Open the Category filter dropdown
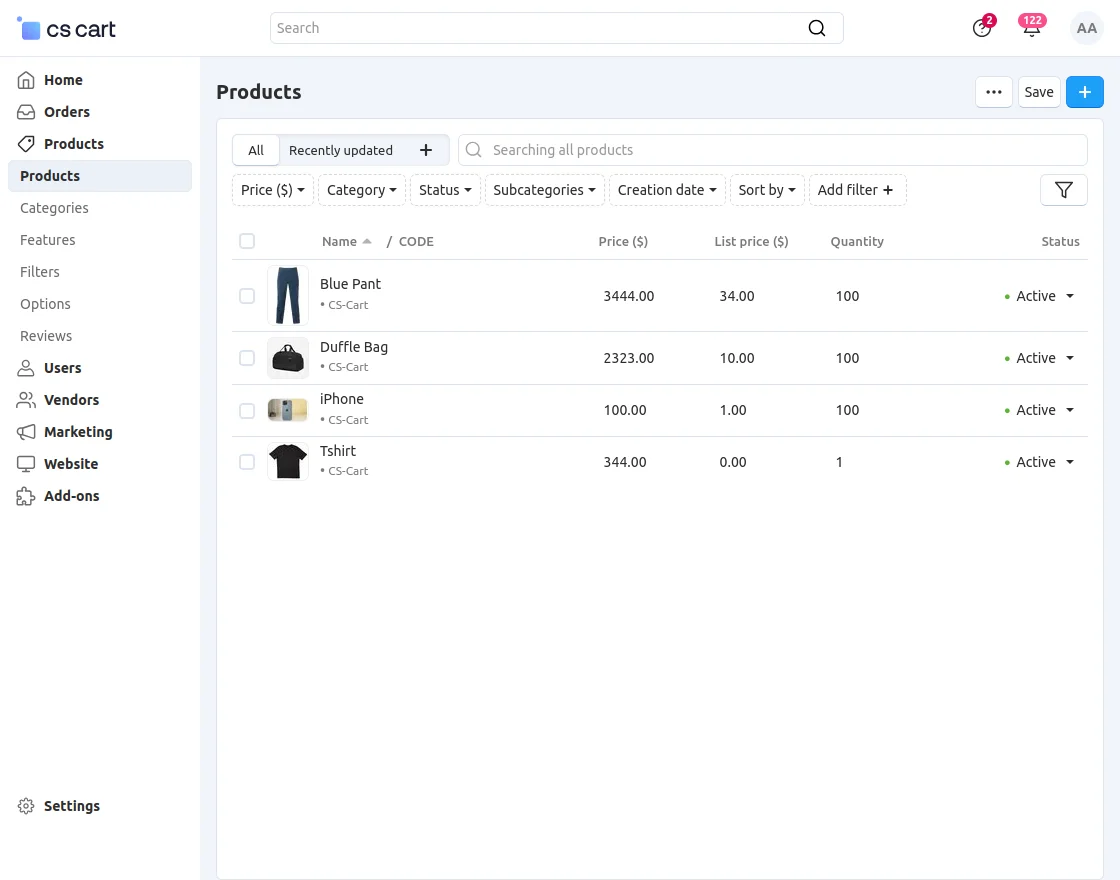The height and width of the screenshot is (880, 1120). tap(361, 189)
